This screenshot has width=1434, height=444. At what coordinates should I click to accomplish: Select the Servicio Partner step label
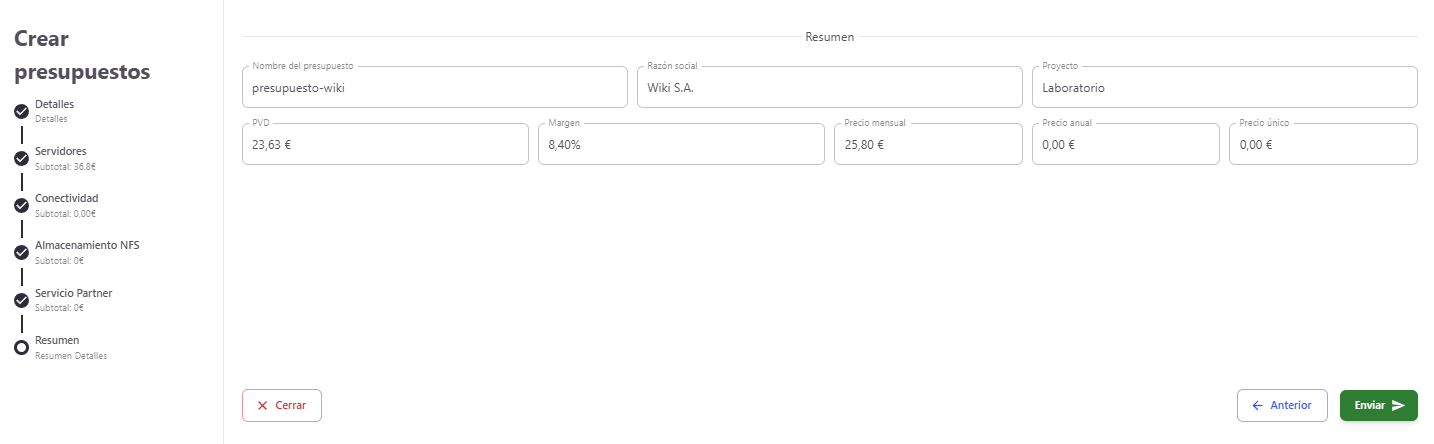pos(73,293)
